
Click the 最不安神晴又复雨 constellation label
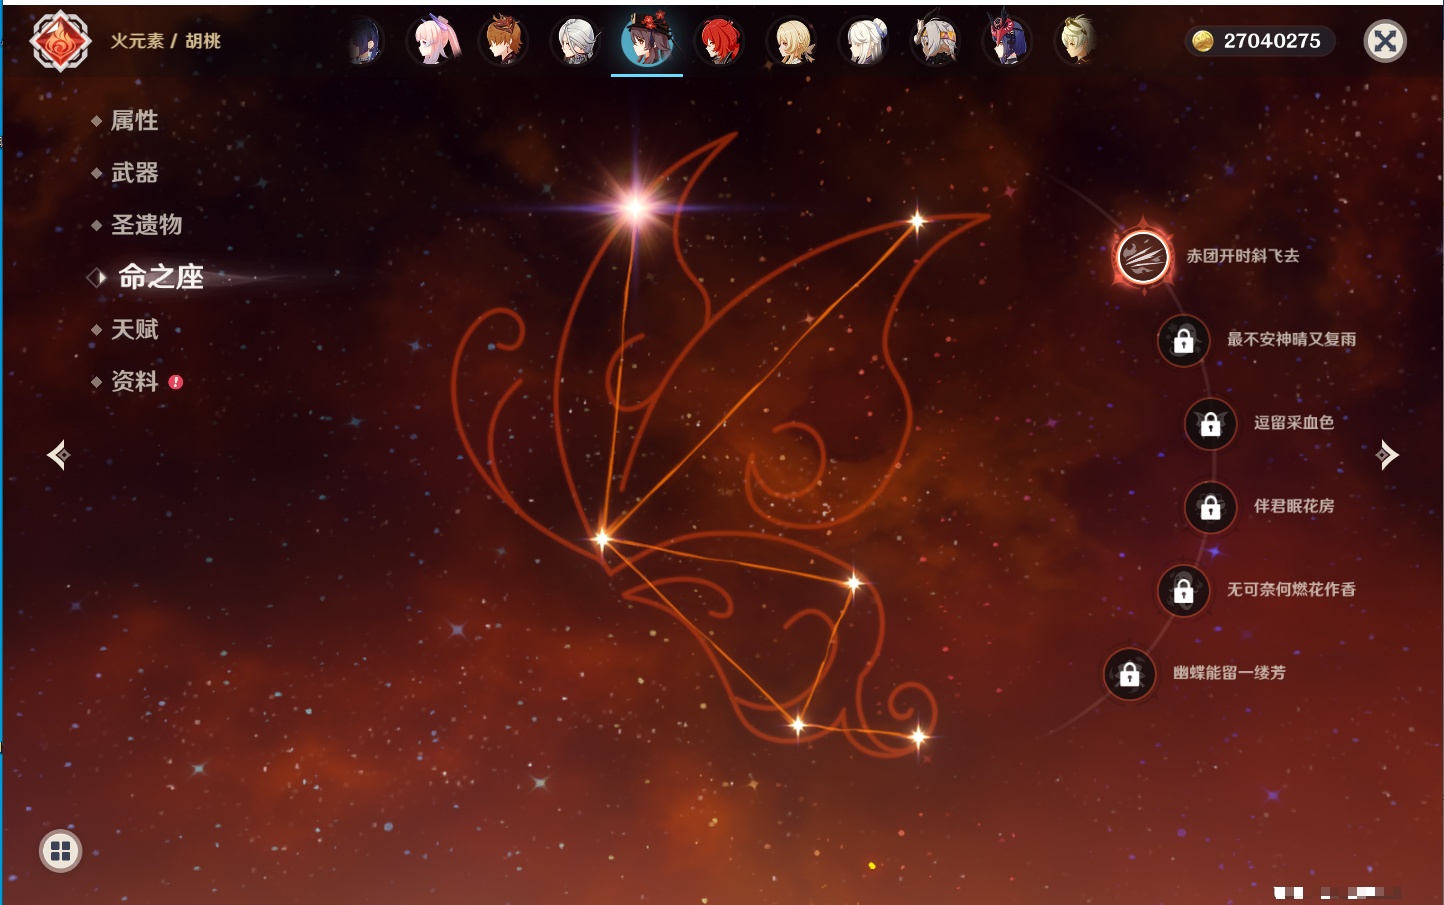tap(1292, 339)
